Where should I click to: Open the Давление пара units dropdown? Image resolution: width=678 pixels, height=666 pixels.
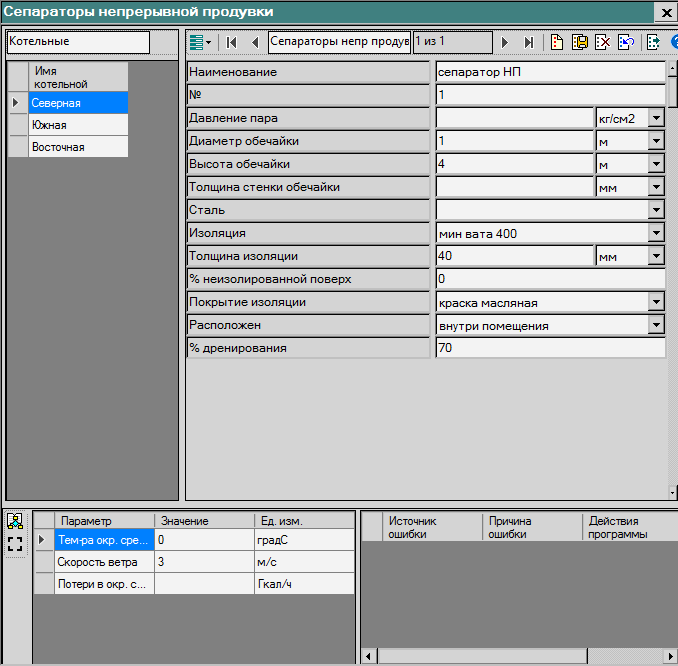(x=656, y=118)
